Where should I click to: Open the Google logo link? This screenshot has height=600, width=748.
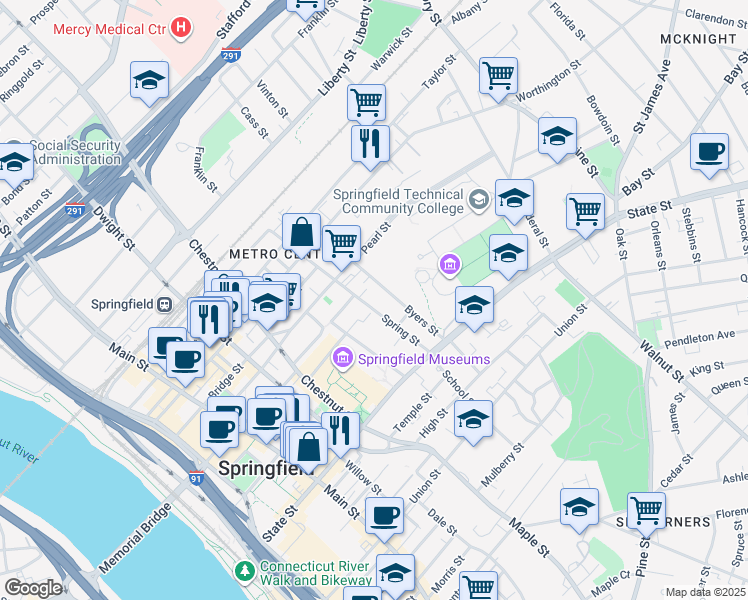coord(34,588)
